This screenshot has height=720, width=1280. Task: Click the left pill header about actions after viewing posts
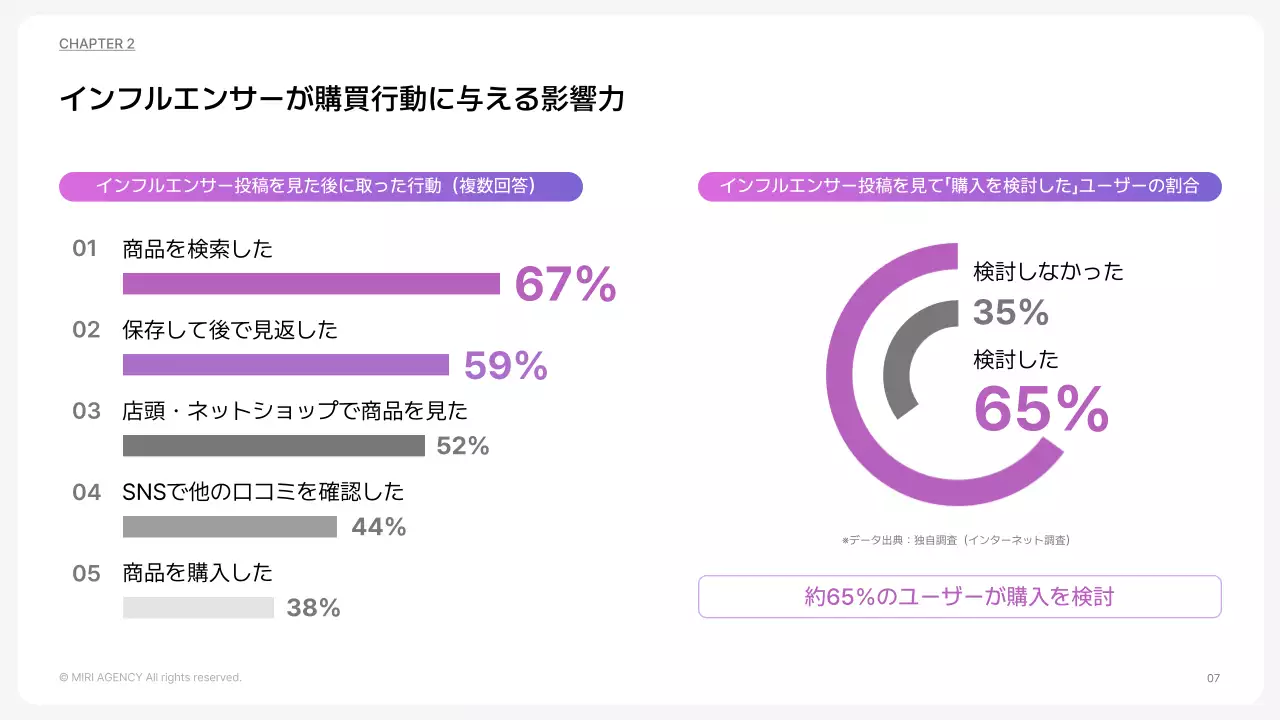pos(320,186)
